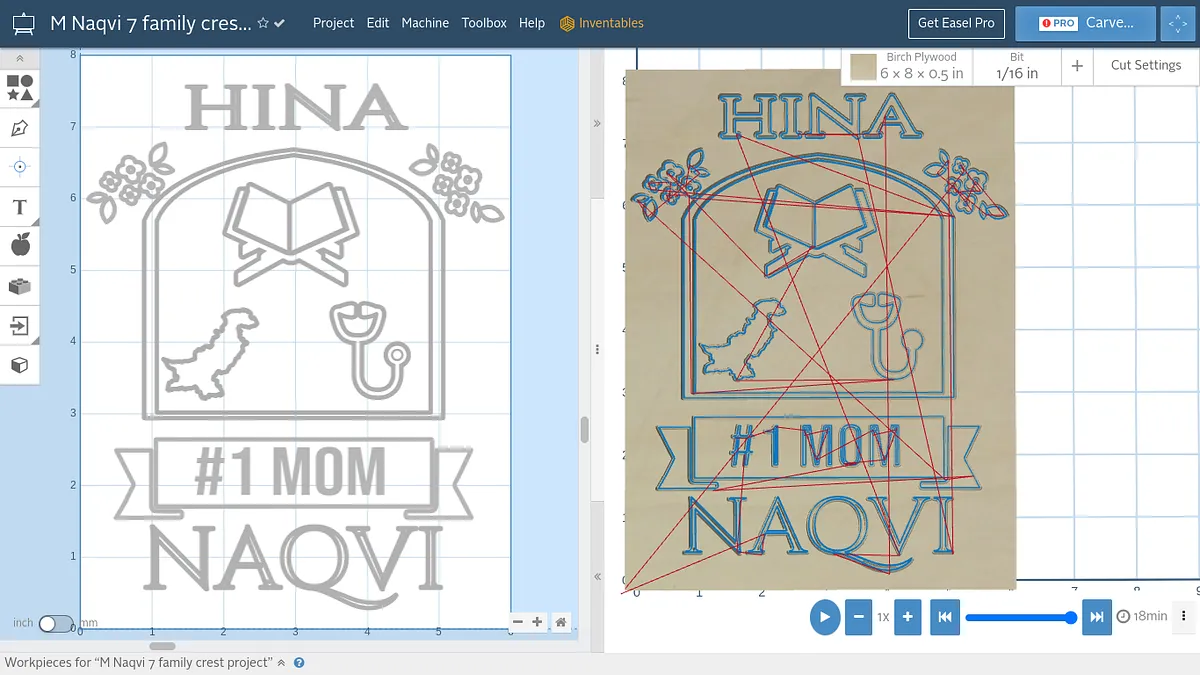Zoom in the design canvas

click(x=537, y=622)
